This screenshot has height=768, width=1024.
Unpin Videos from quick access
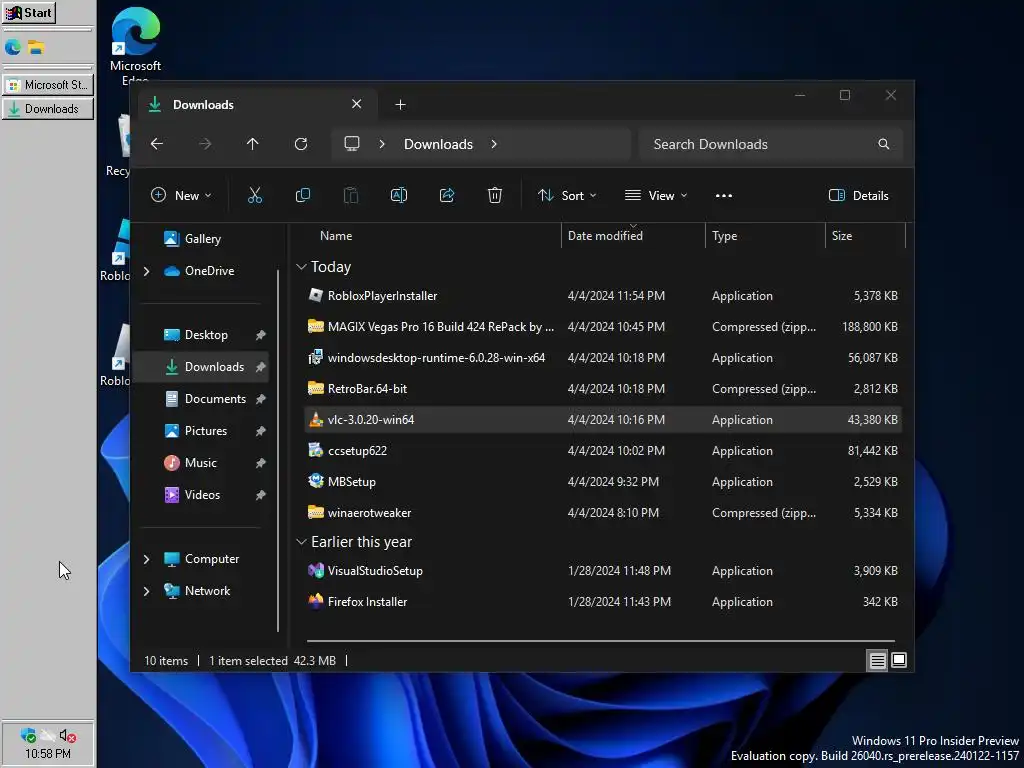261,495
